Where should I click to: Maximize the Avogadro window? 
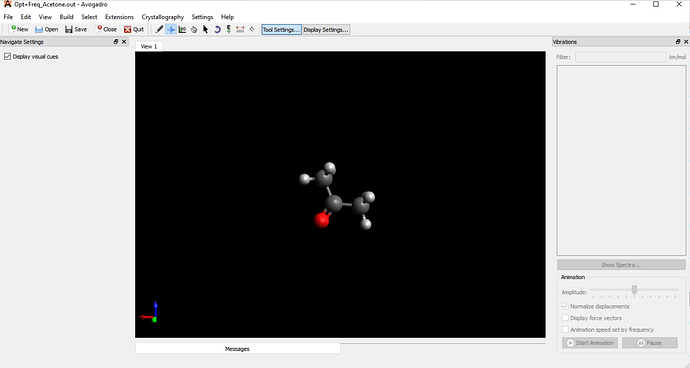coord(656,4)
